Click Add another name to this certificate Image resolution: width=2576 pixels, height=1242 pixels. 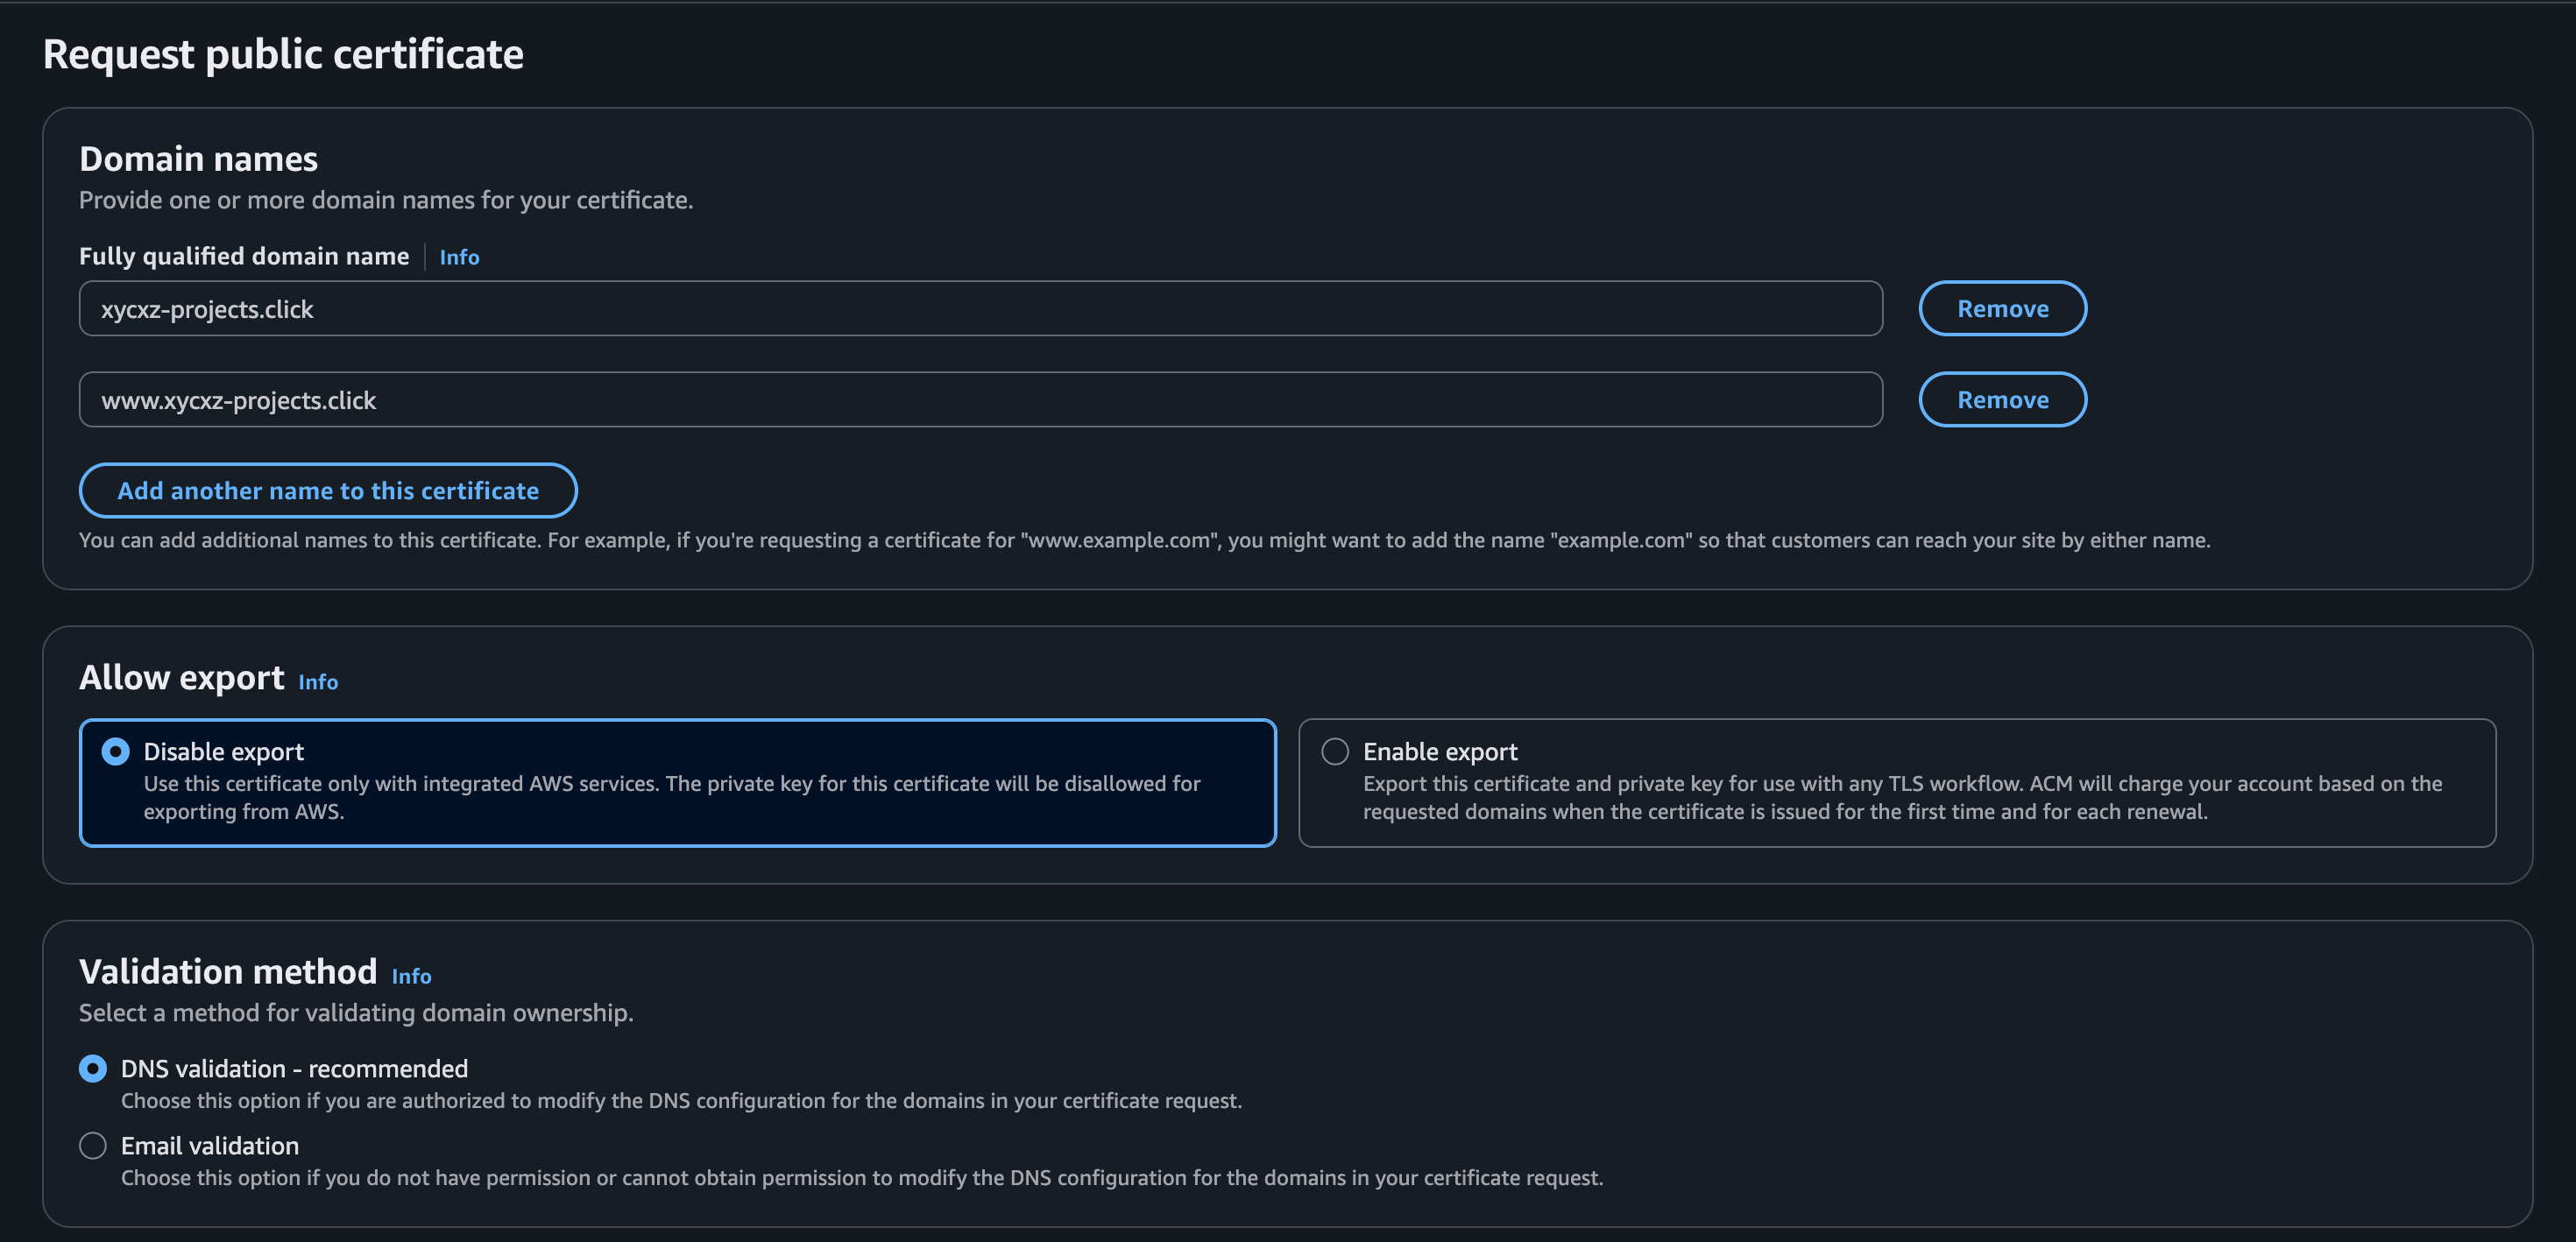click(328, 490)
